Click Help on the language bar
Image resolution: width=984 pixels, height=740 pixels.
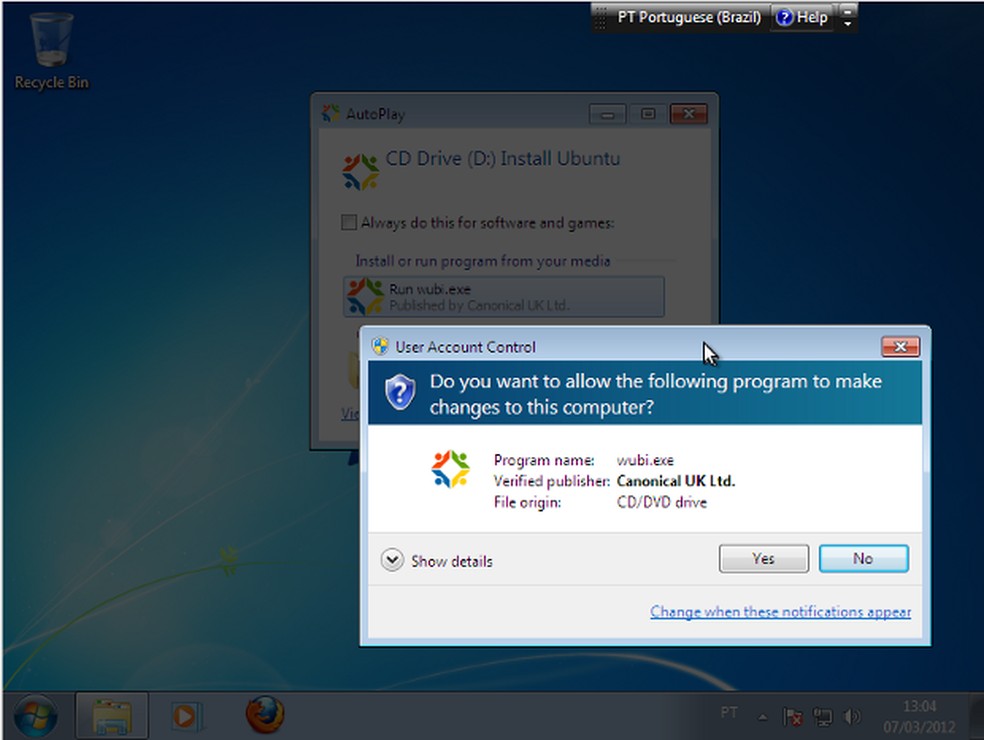(x=803, y=17)
